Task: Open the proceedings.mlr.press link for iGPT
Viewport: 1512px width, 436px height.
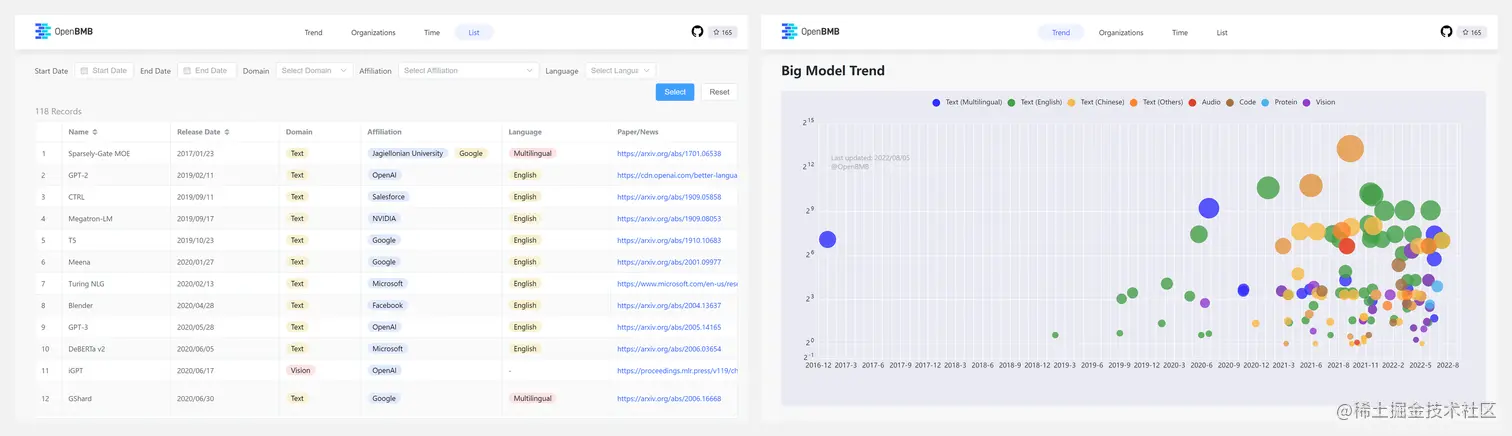Action: (677, 370)
